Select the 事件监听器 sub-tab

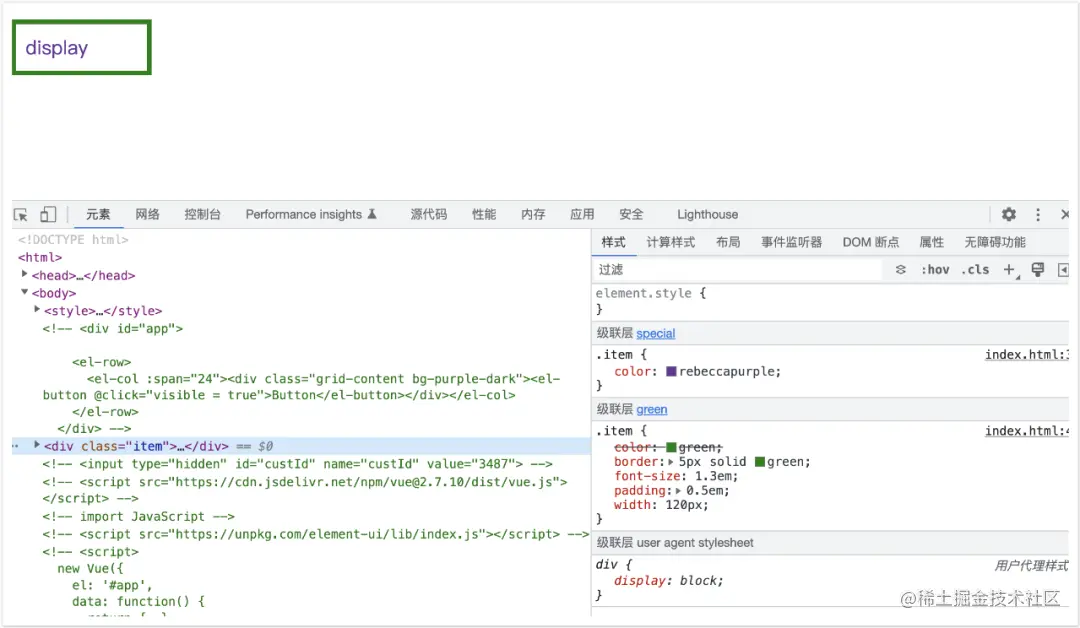pyautogui.click(x=791, y=242)
